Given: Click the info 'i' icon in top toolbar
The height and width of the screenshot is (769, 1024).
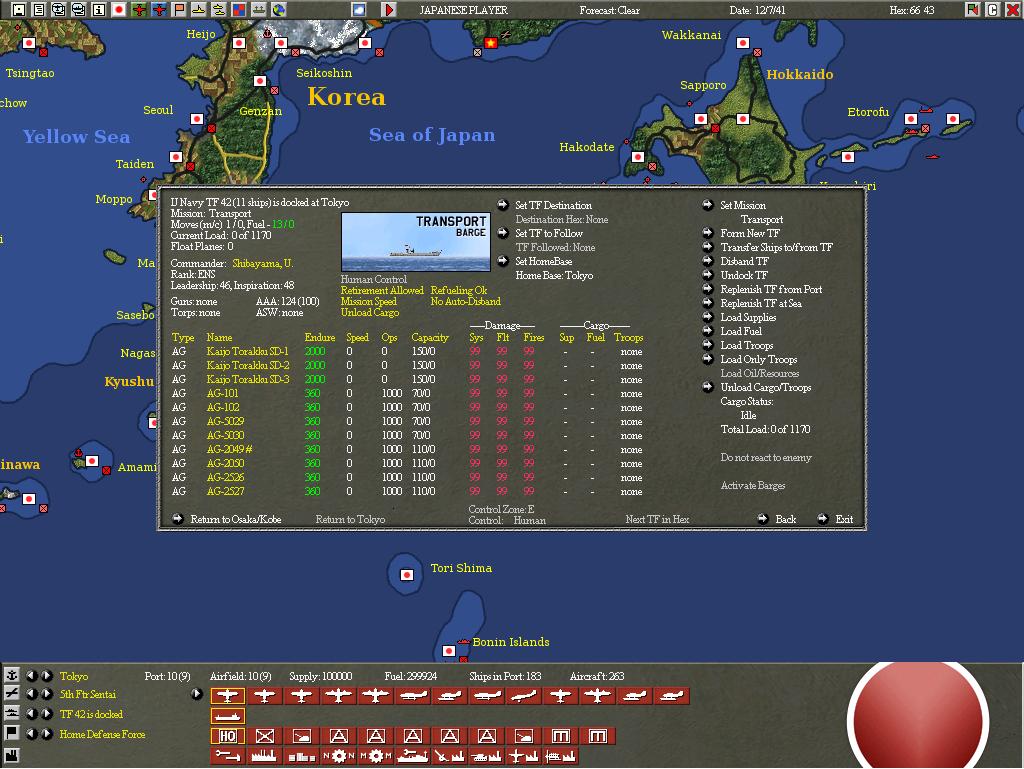Looking at the screenshot, I should (99, 9).
